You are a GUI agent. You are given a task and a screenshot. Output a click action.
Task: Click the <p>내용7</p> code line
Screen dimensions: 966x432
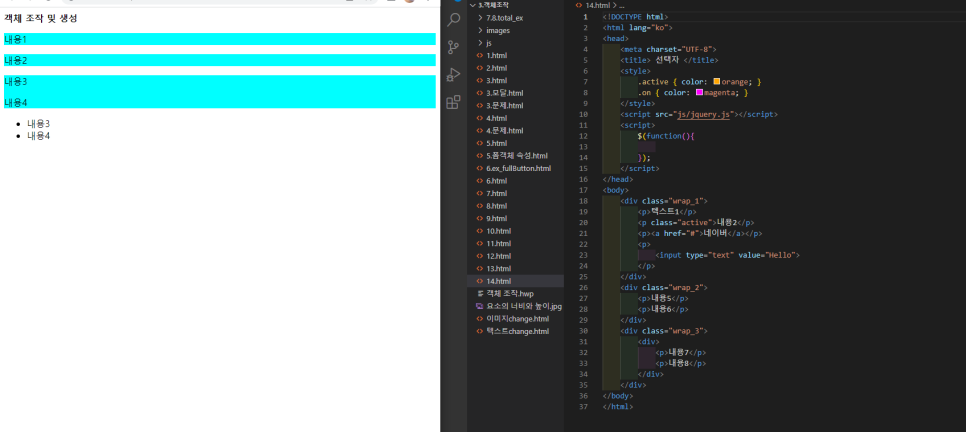point(681,353)
